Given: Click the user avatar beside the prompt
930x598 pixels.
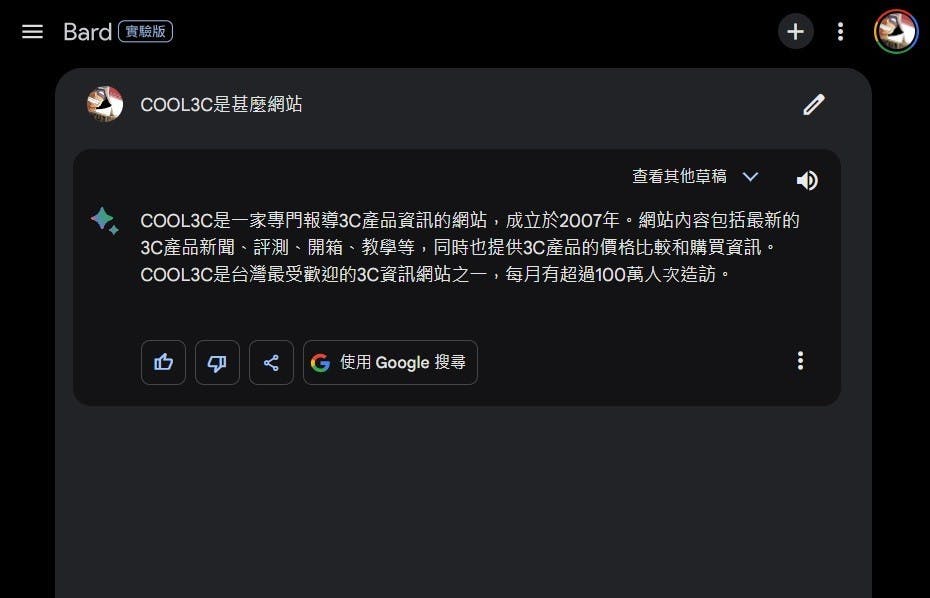Looking at the screenshot, I should pos(105,104).
